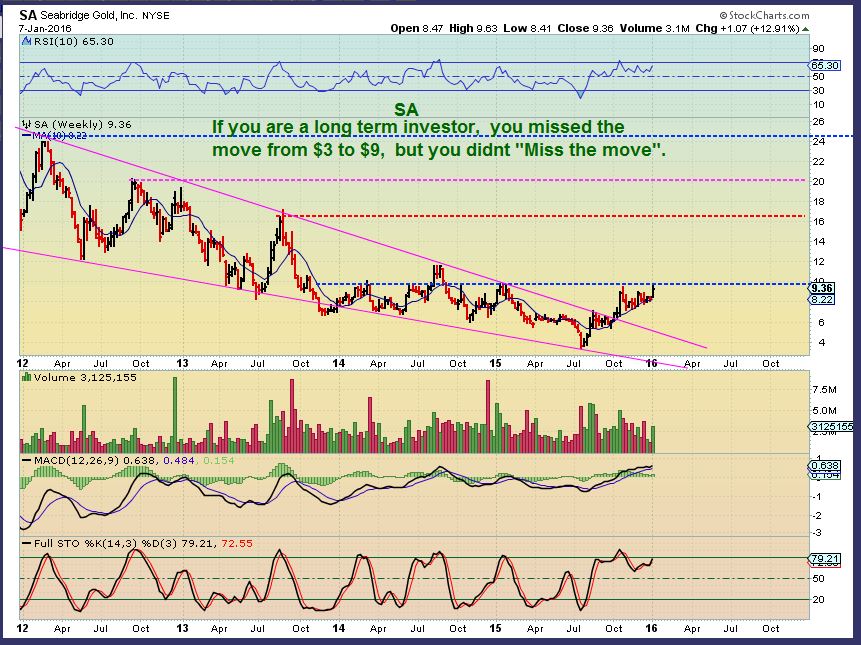This screenshot has height=645, width=861.
Task: Click the red 72.55 stochastic %D value
Action: 237,543
